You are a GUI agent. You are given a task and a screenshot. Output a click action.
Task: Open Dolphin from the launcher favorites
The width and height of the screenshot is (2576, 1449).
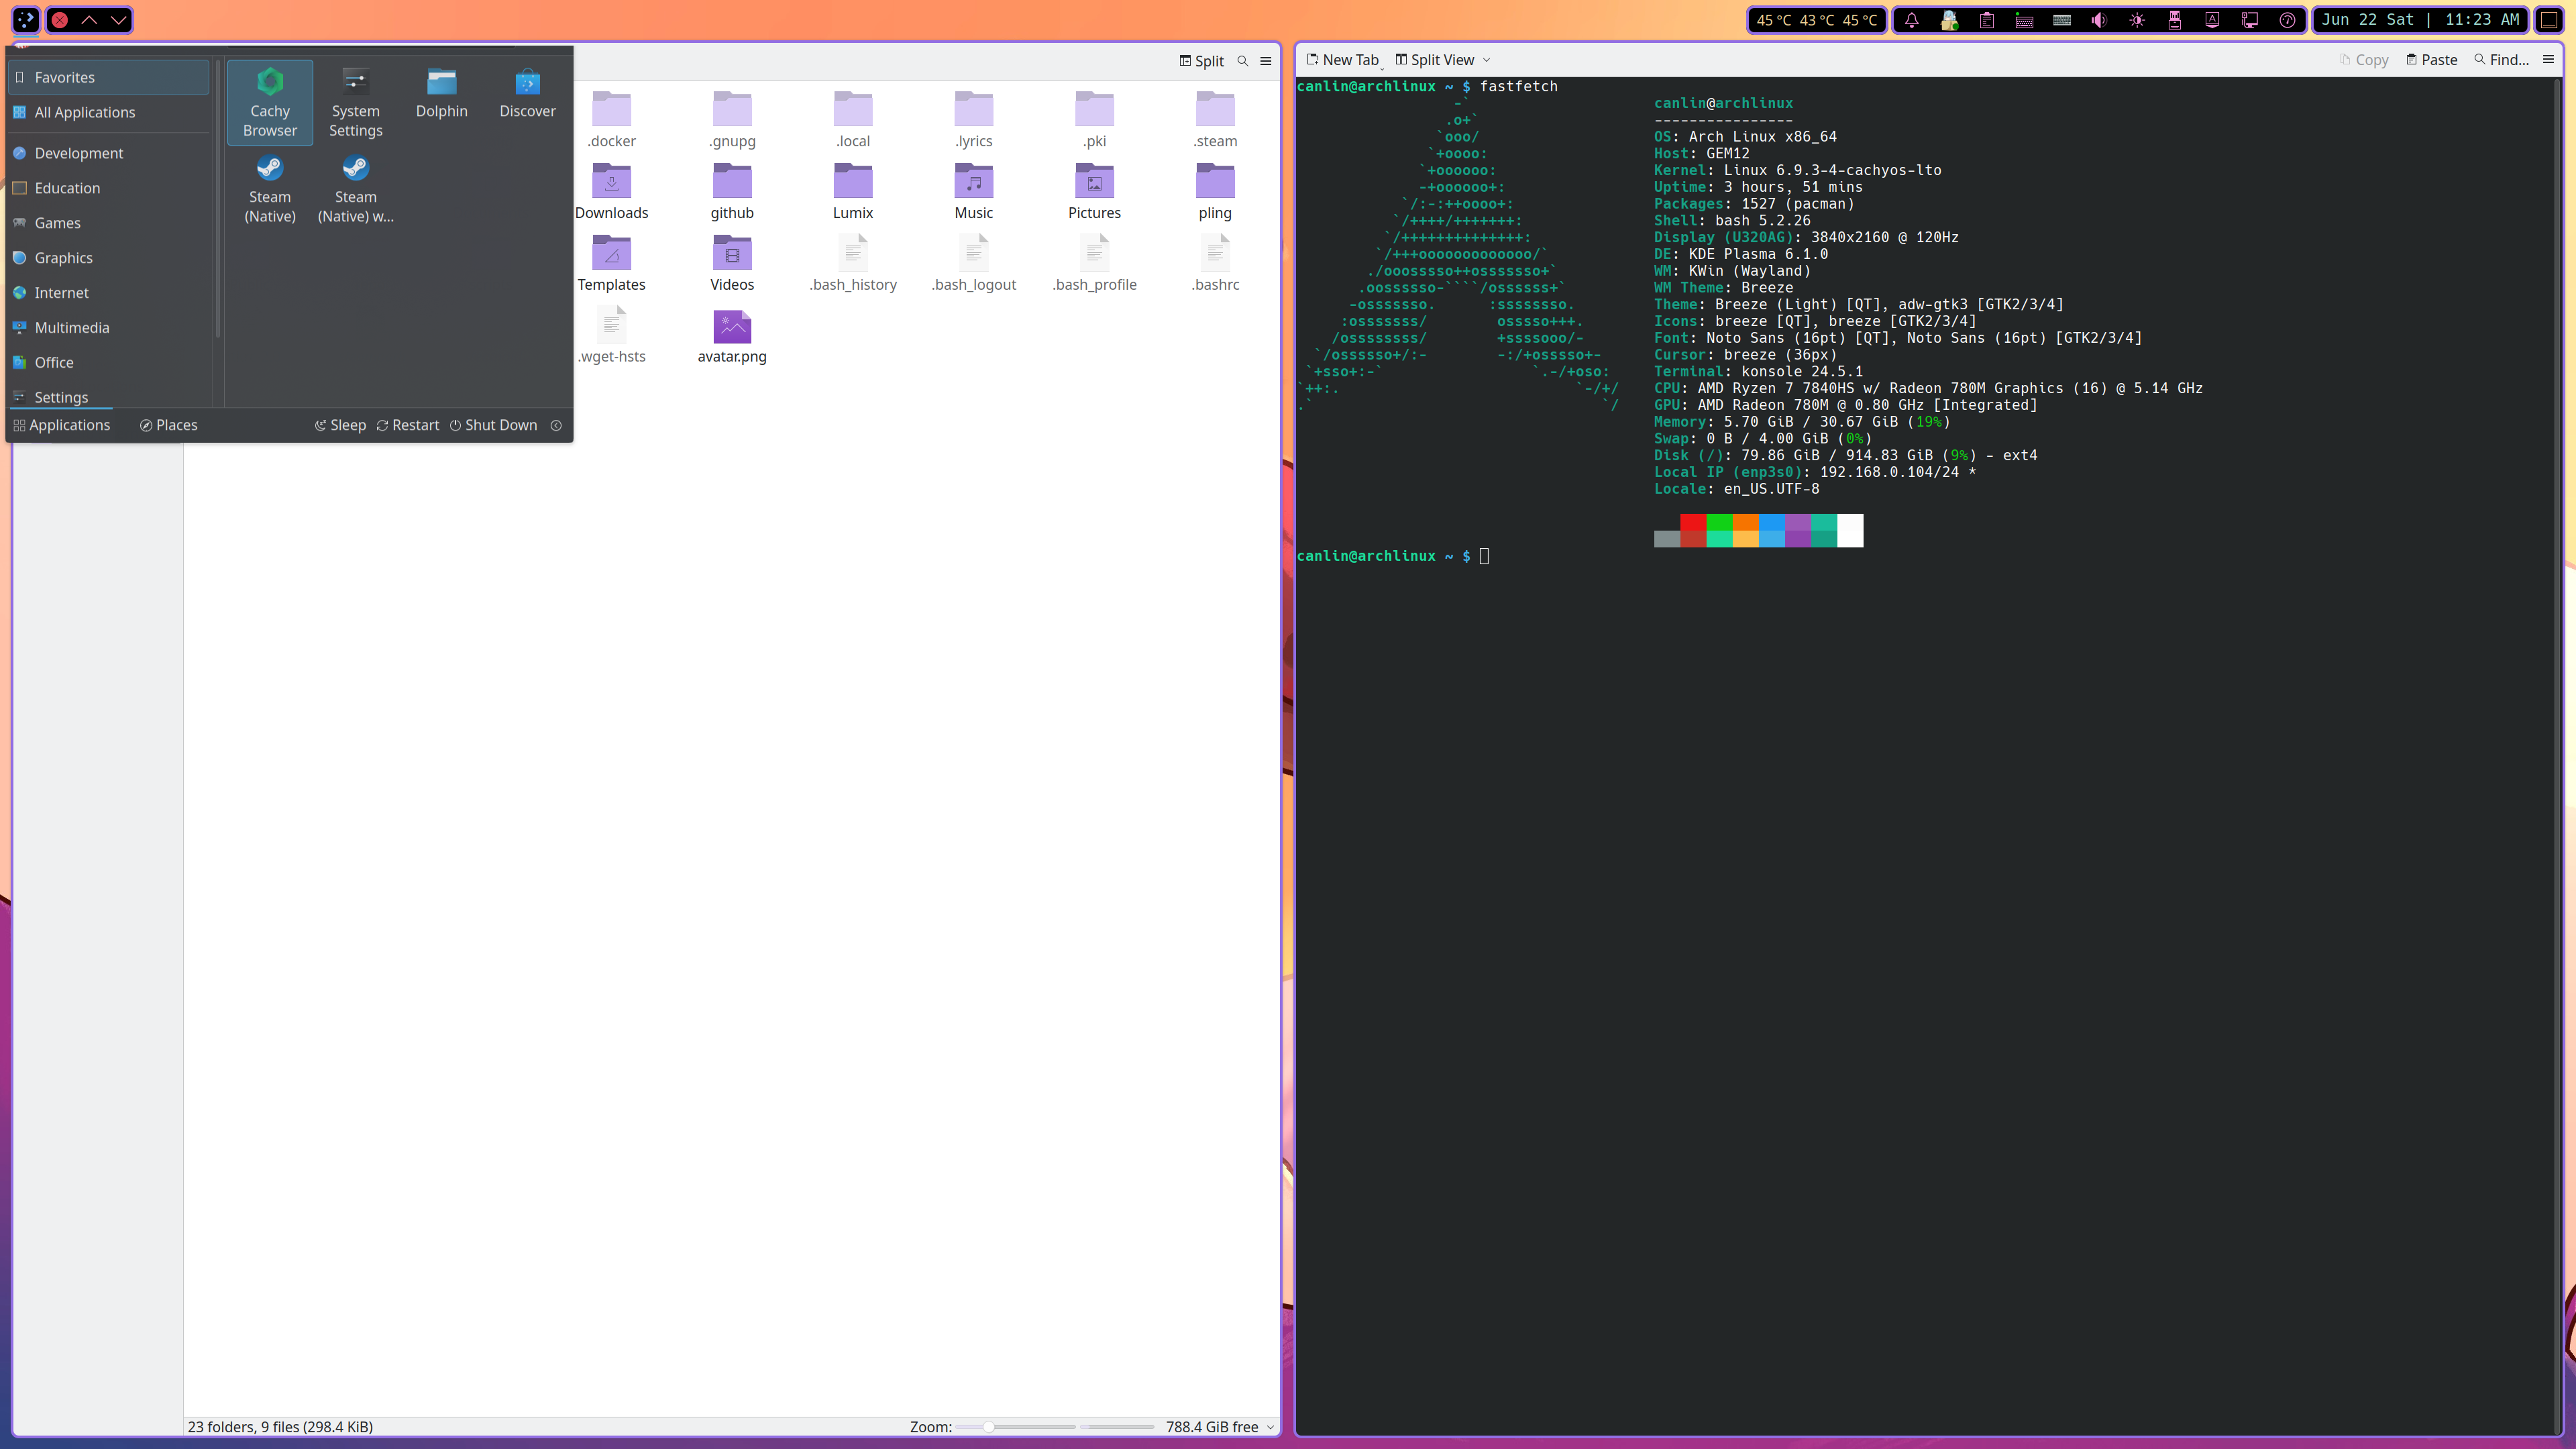[x=441, y=93]
